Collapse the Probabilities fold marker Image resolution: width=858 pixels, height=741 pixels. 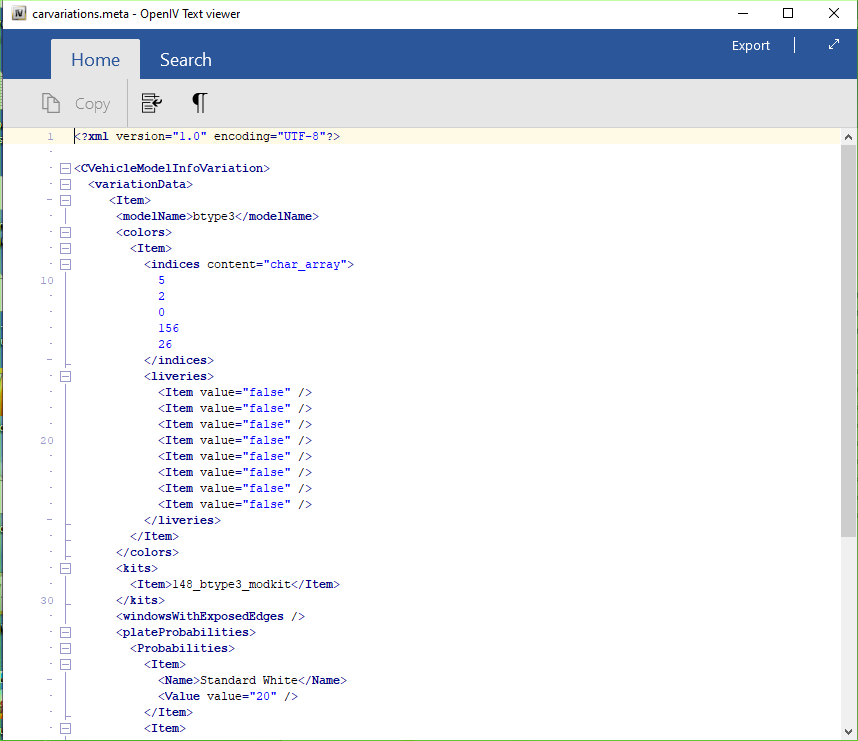point(65,649)
